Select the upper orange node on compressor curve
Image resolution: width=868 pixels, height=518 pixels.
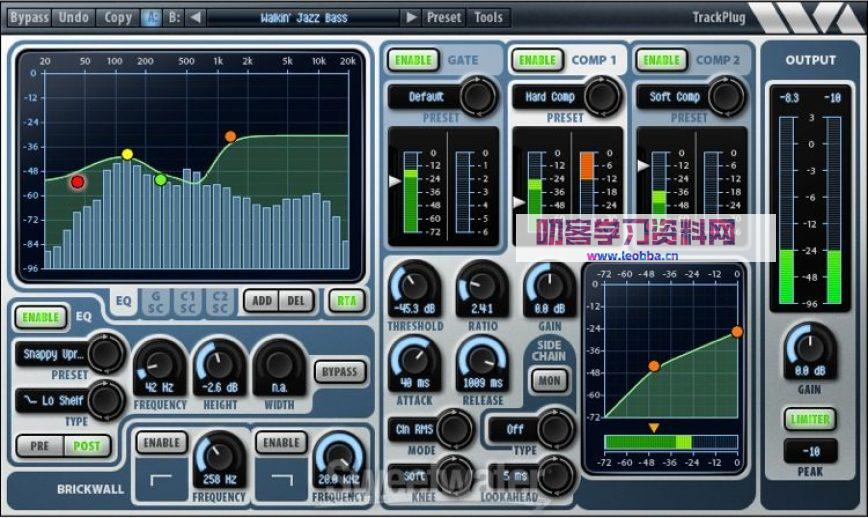pyautogui.click(x=737, y=332)
